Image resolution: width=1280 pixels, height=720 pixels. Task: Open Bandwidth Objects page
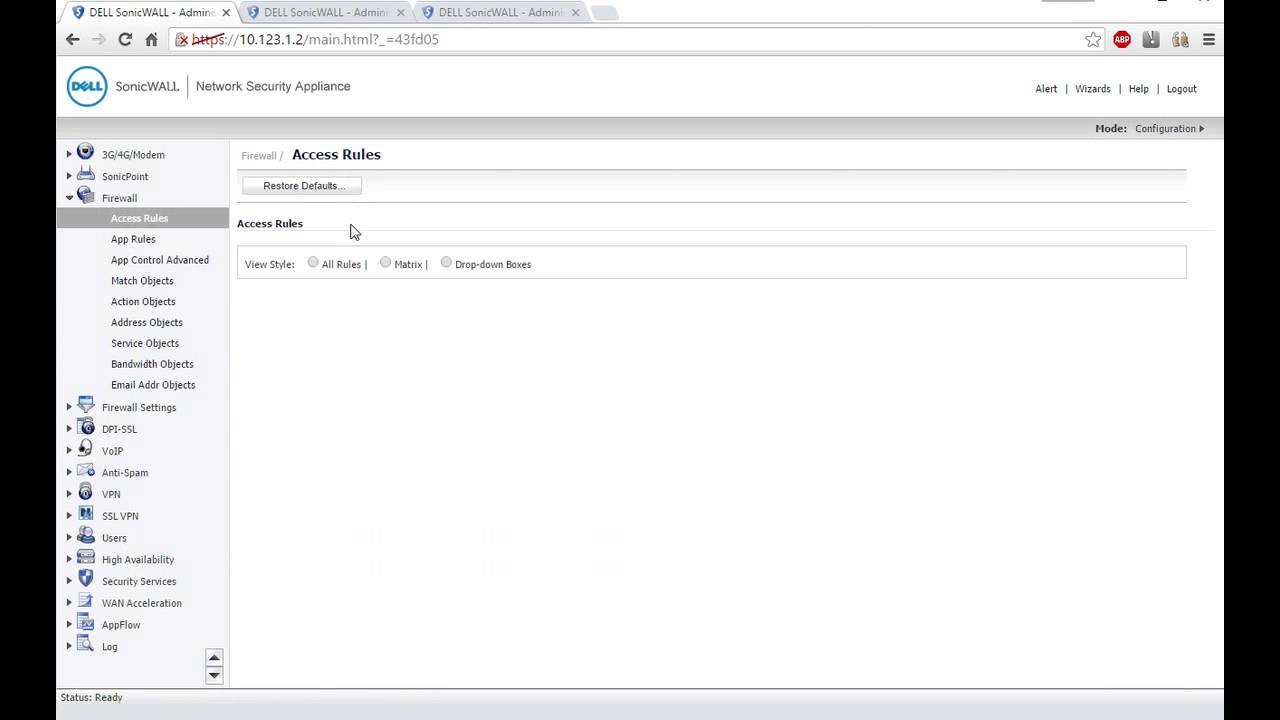click(152, 364)
